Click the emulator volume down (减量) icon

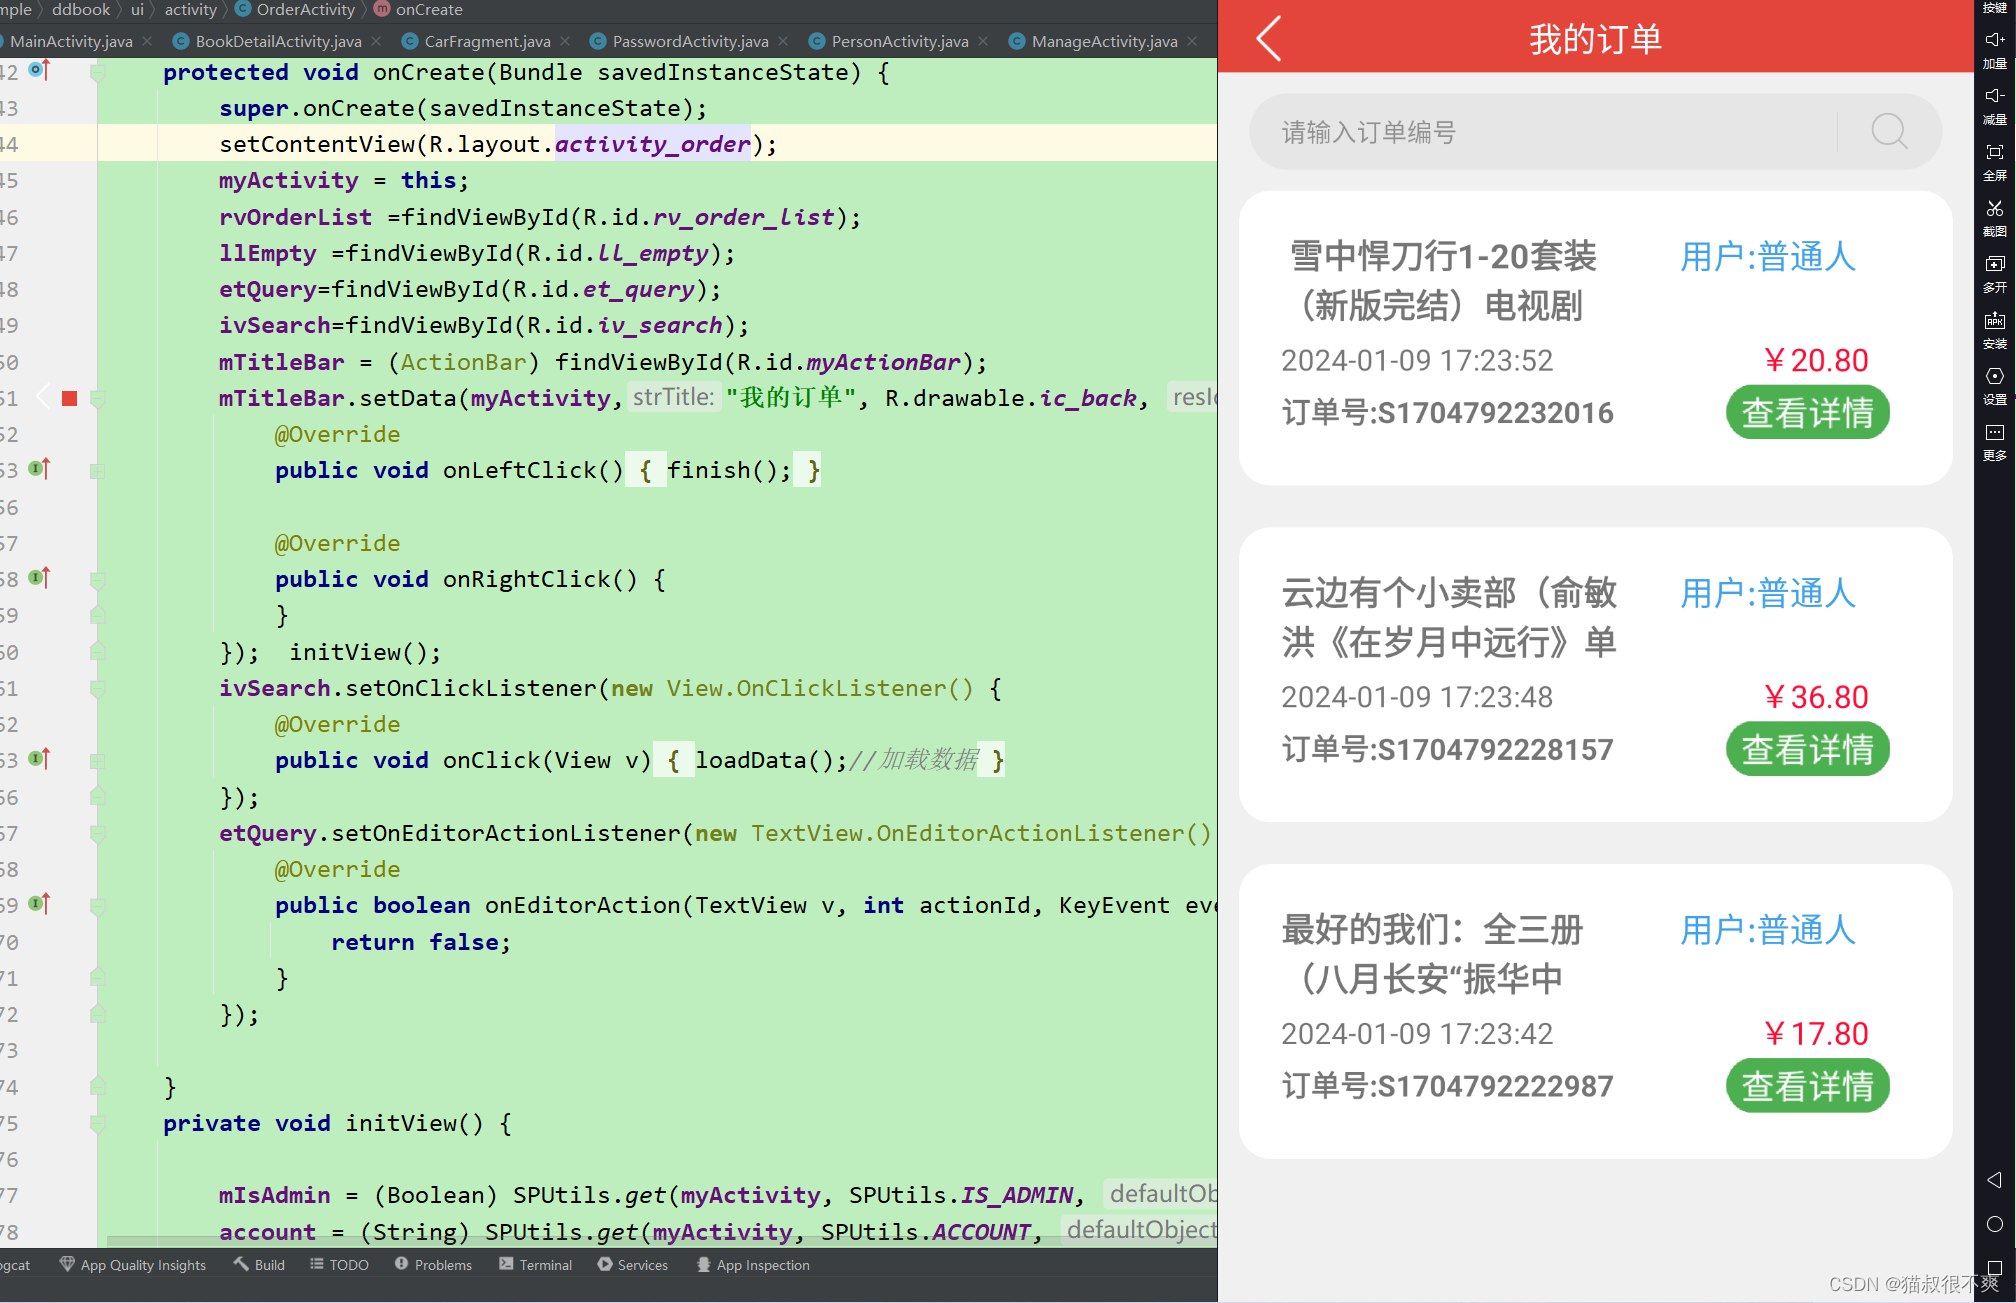click(x=1994, y=95)
